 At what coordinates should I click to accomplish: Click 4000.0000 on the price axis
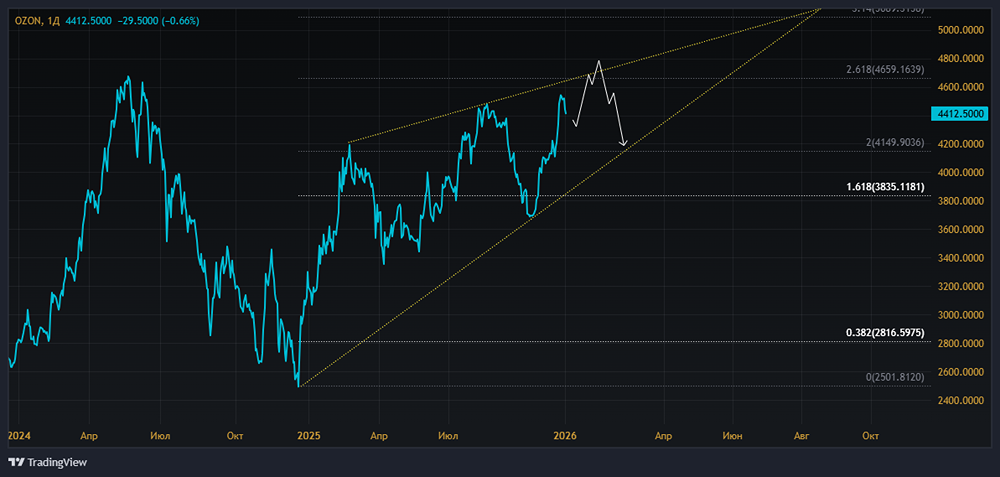point(960,172)
